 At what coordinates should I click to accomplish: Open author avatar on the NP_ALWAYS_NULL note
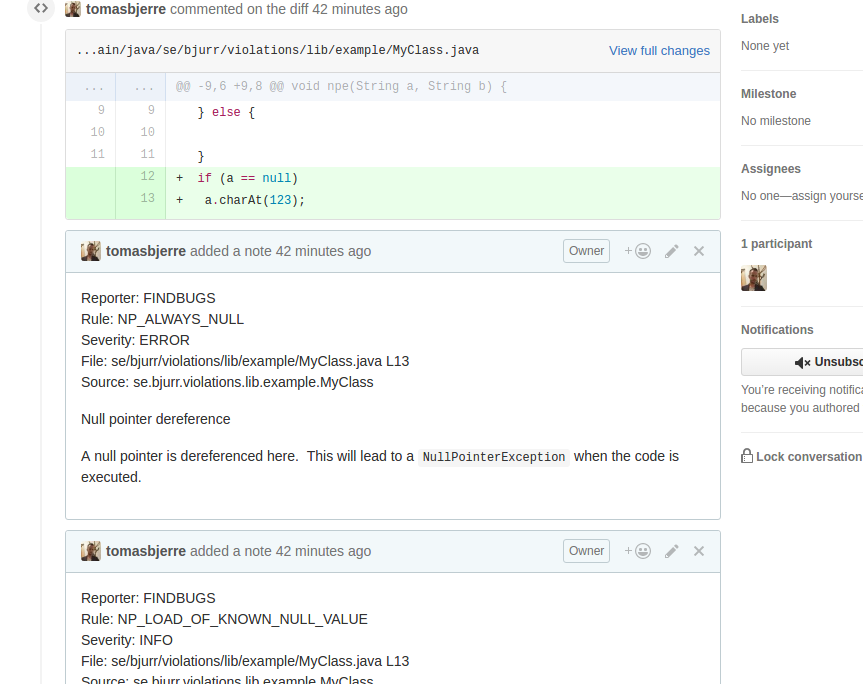pos(91,251)
